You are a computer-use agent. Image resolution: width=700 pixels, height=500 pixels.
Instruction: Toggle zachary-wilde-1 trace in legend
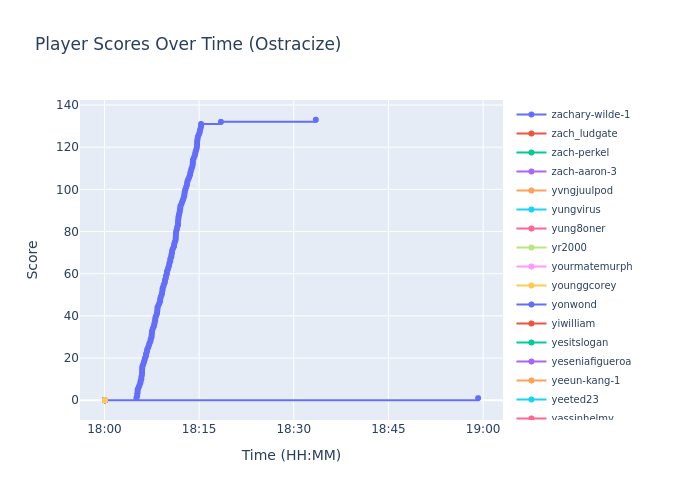coord(590,115)
